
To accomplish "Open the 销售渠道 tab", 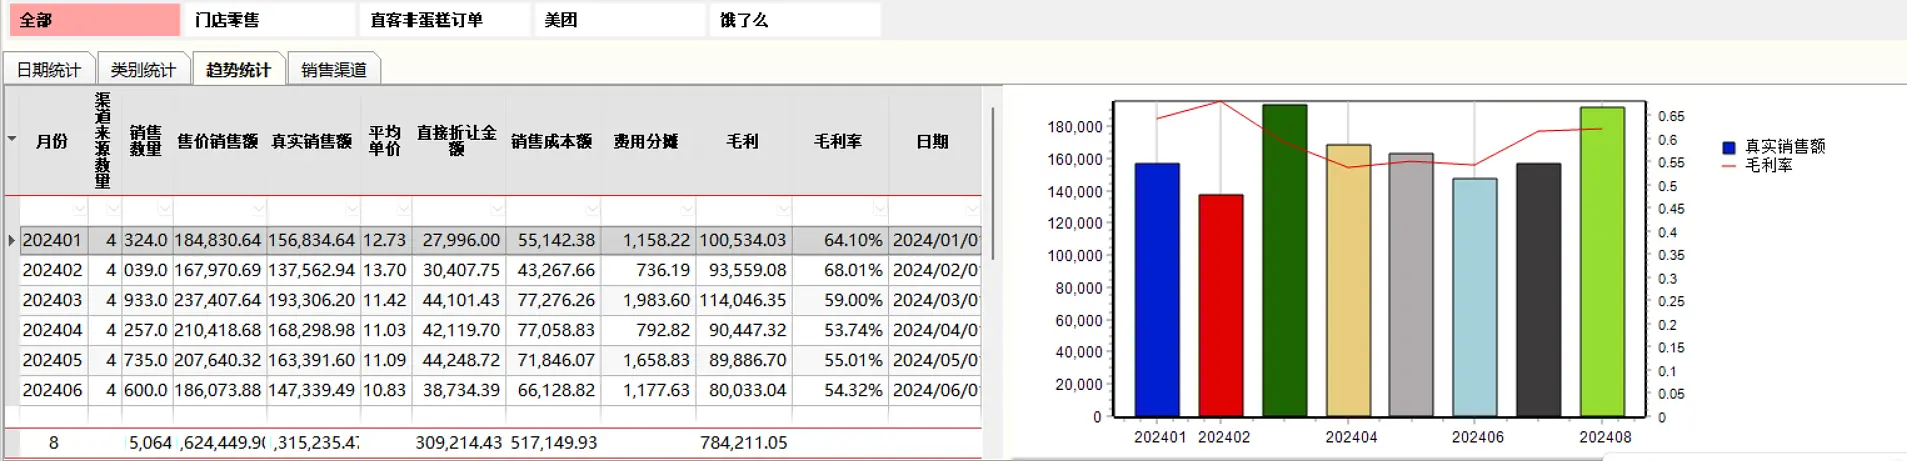I will pos(334,69).
